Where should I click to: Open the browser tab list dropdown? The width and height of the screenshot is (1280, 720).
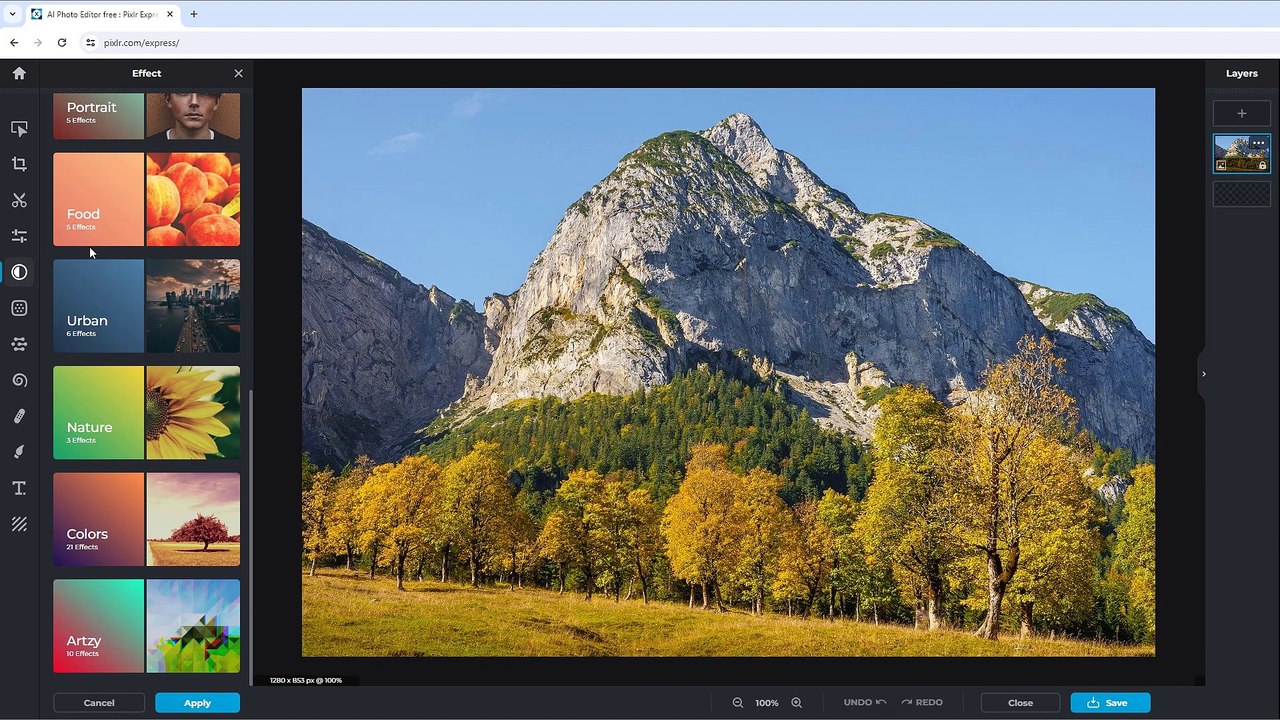pos(12,14)
